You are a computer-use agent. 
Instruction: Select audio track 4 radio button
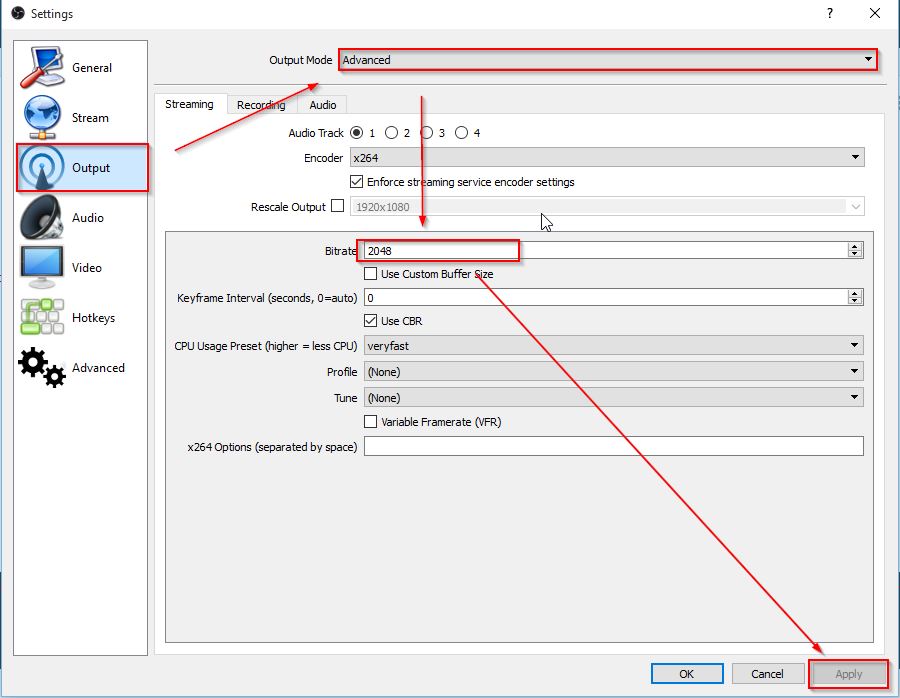(x=461, y=133)
